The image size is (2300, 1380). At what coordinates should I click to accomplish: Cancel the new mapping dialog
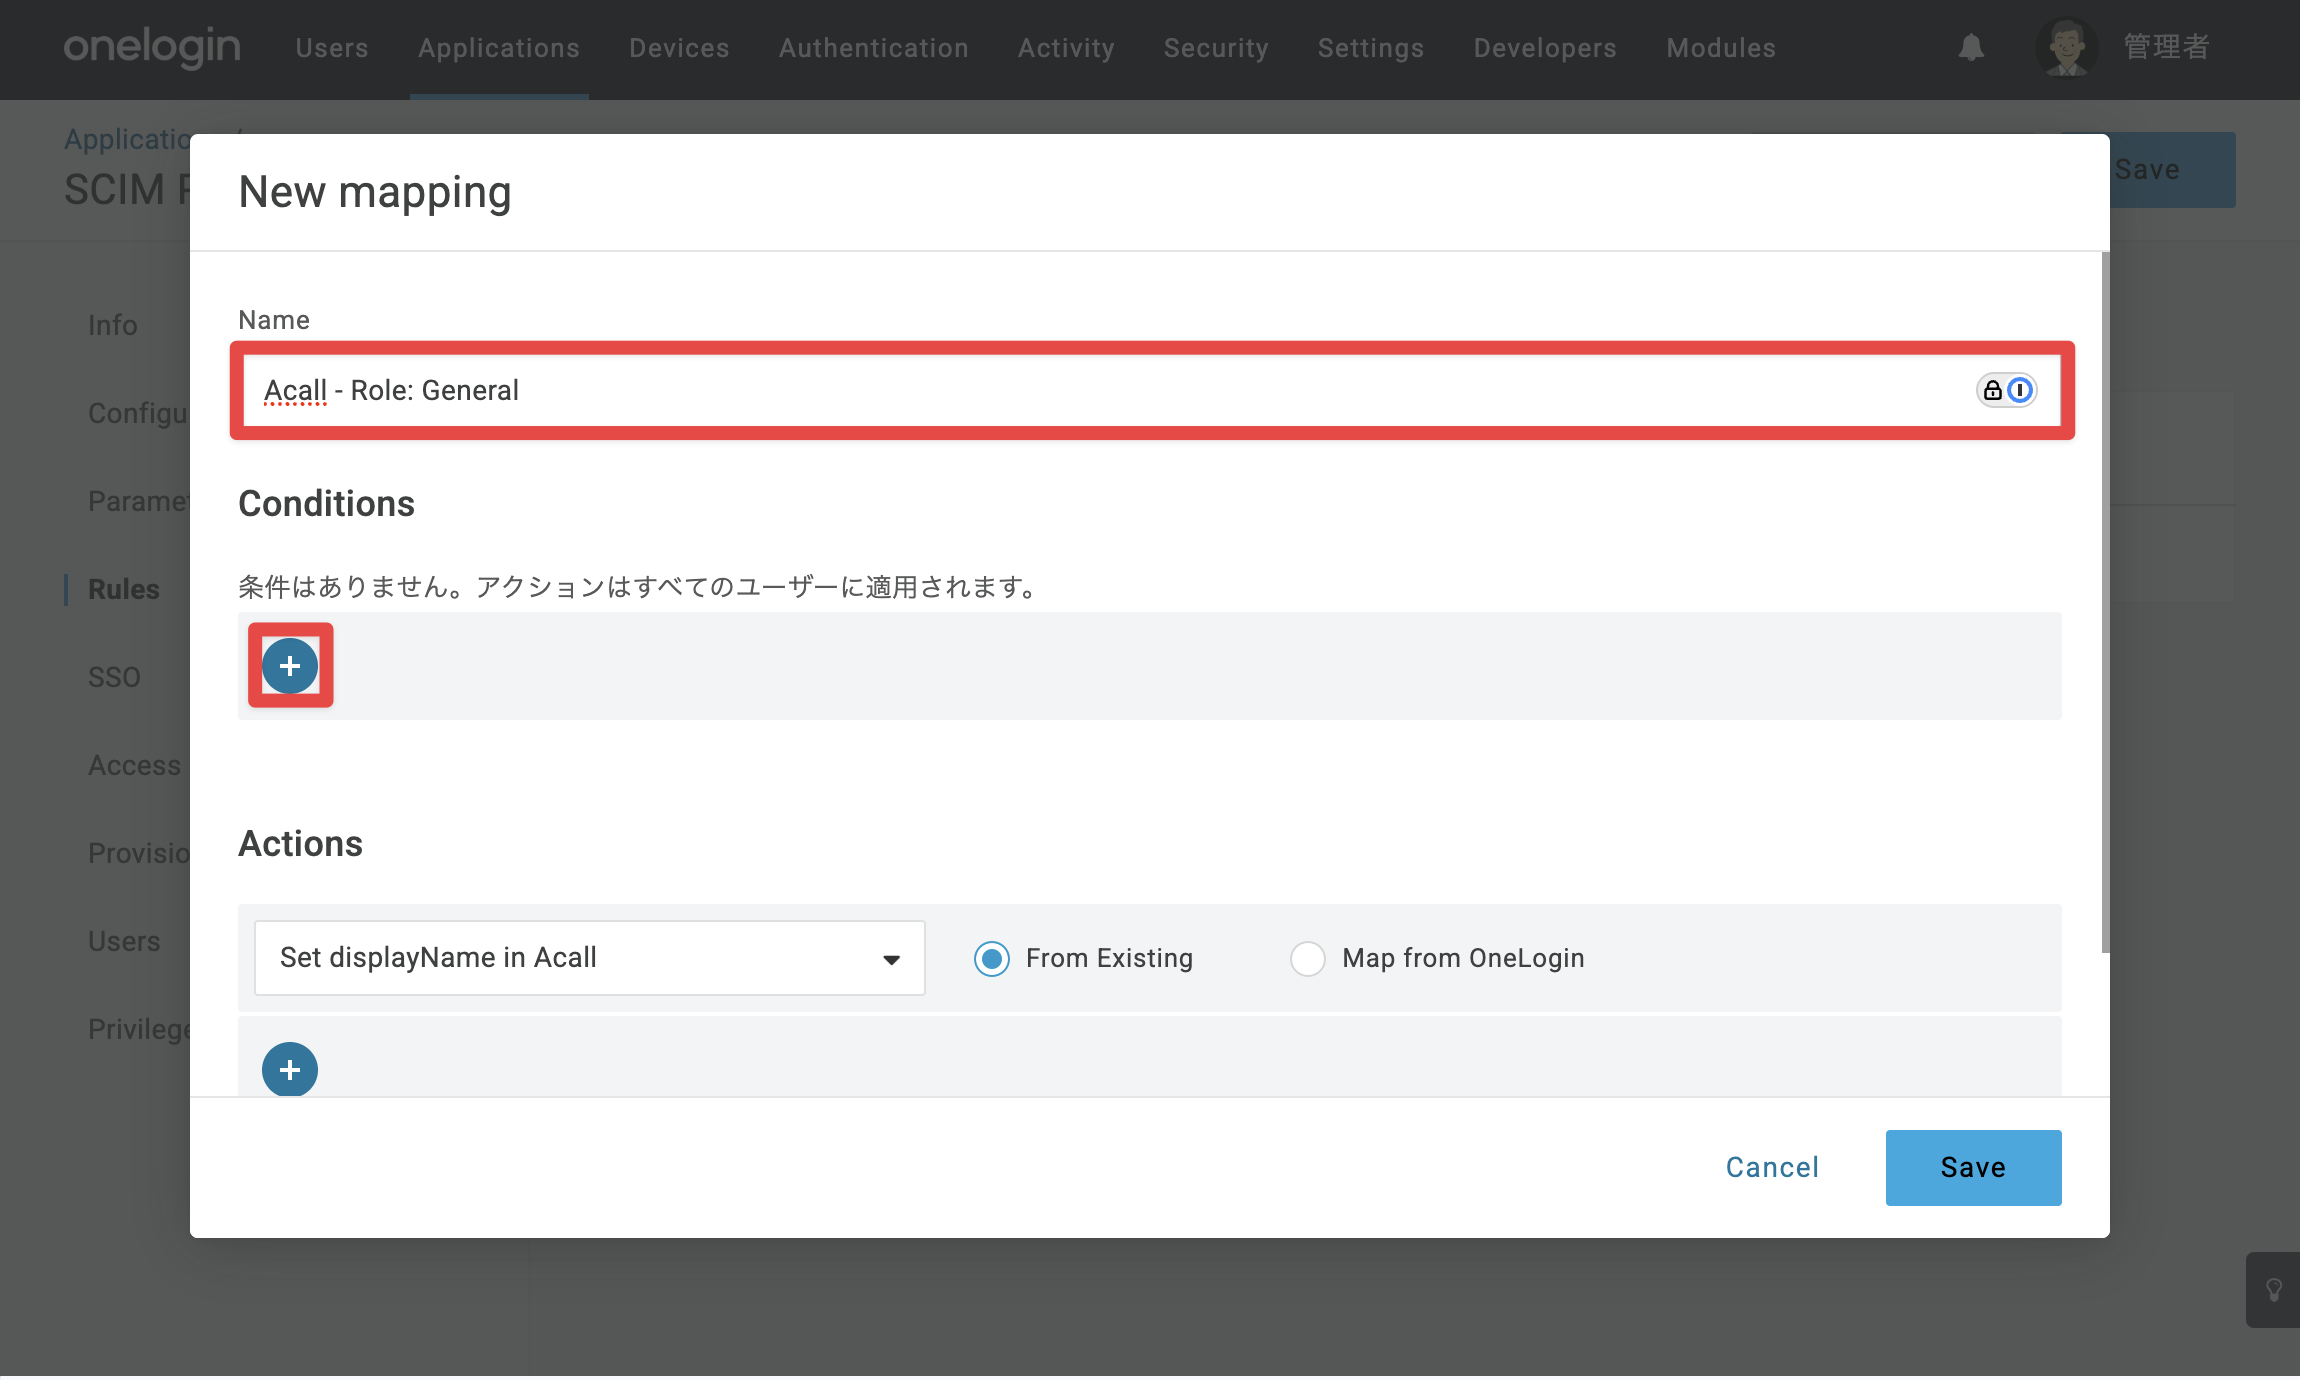pyautogui.click(x=1772, y=1167)
